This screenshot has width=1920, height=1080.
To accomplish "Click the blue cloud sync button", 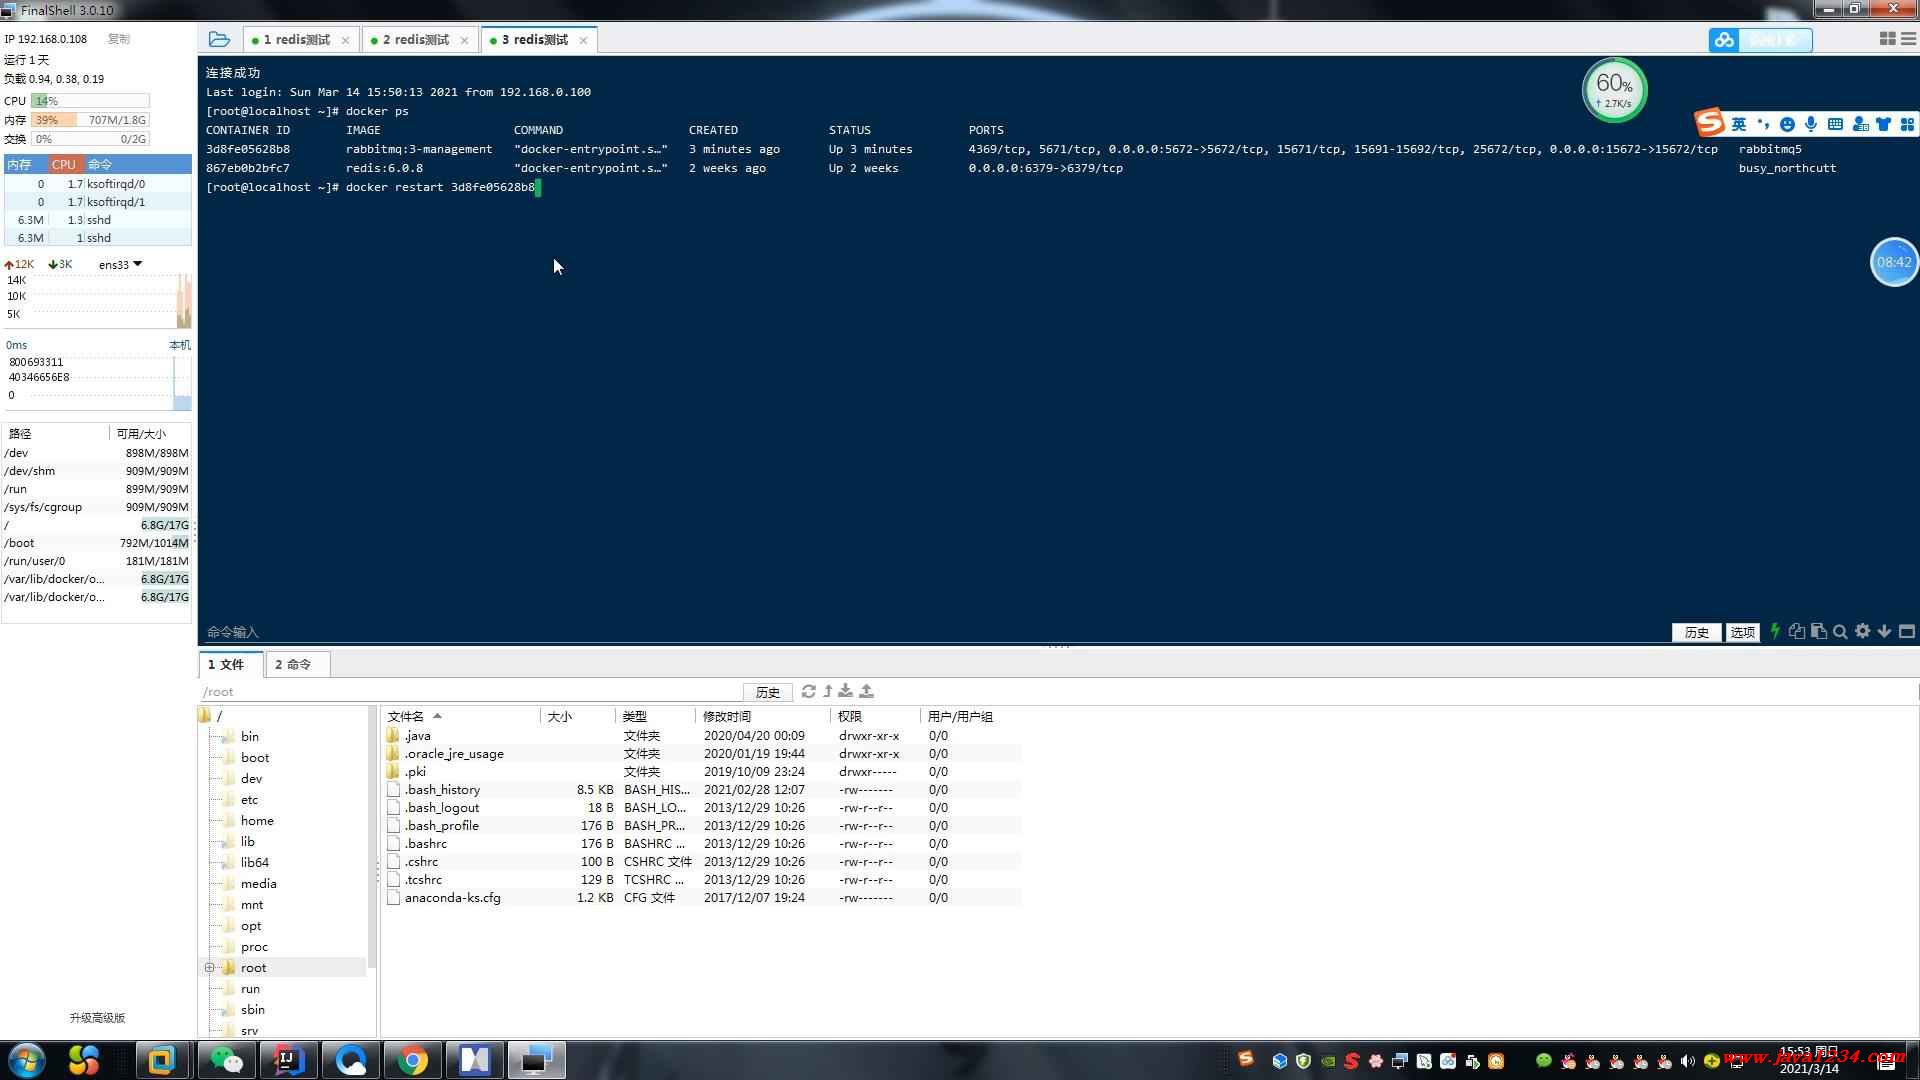I will click(x=1760, y=40).
